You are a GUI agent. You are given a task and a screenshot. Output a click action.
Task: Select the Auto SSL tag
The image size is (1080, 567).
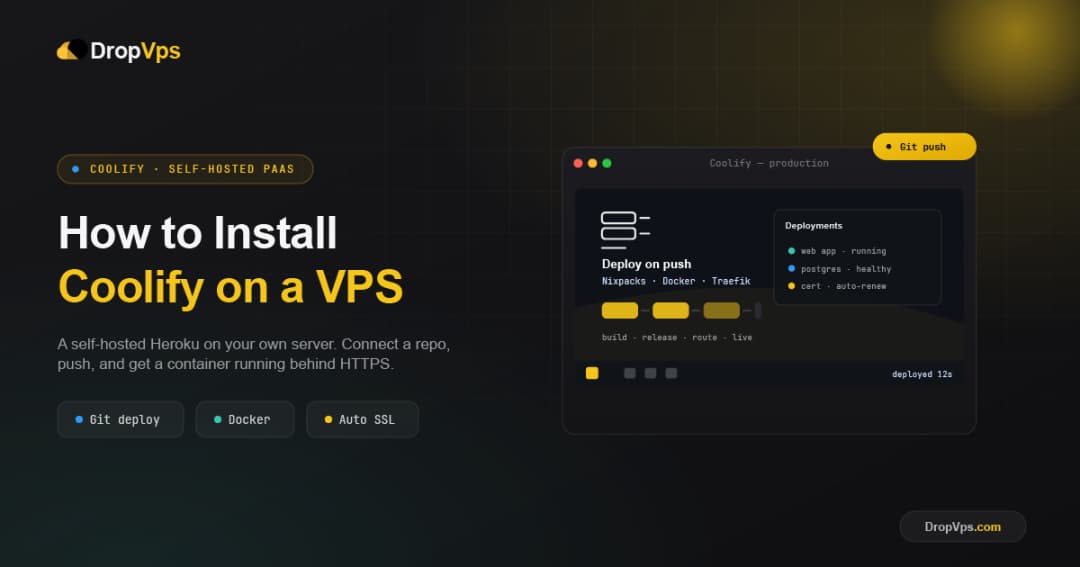pos(362,419)
